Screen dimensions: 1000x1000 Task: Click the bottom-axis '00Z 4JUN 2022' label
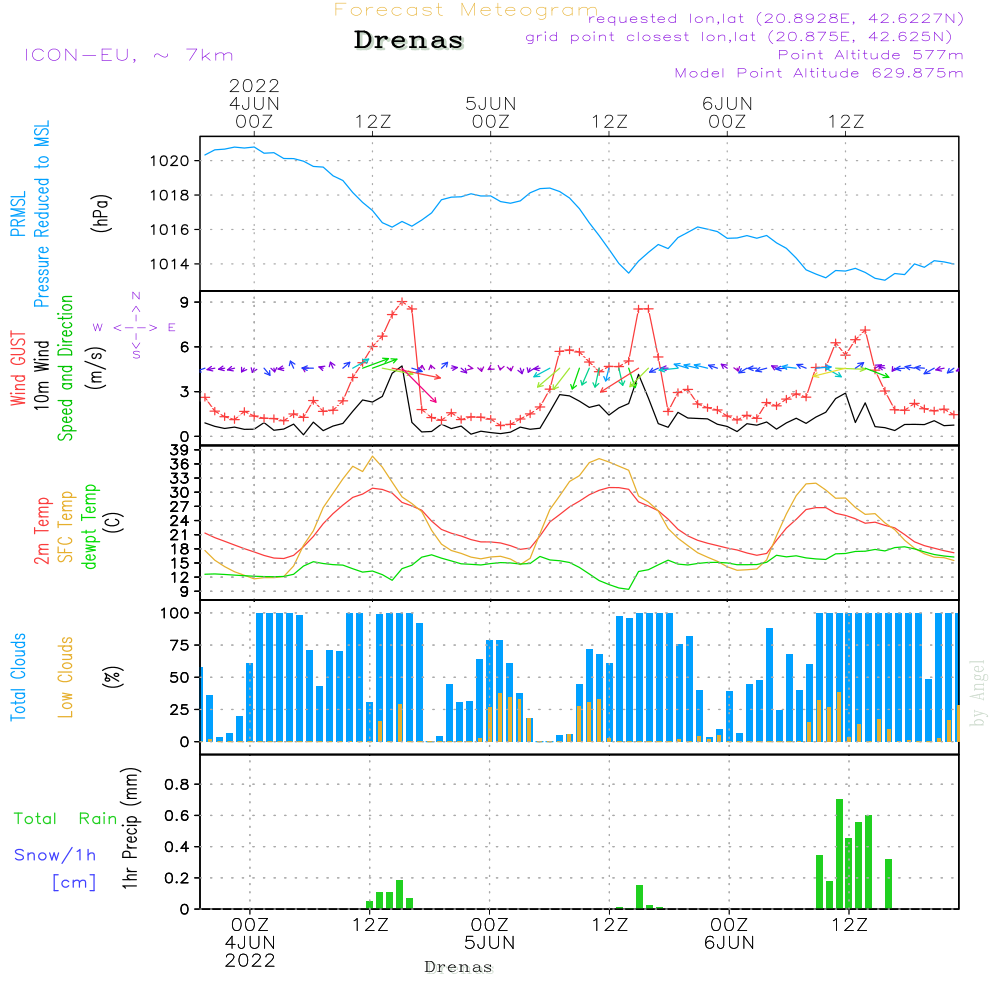click(x=250, y=943)
